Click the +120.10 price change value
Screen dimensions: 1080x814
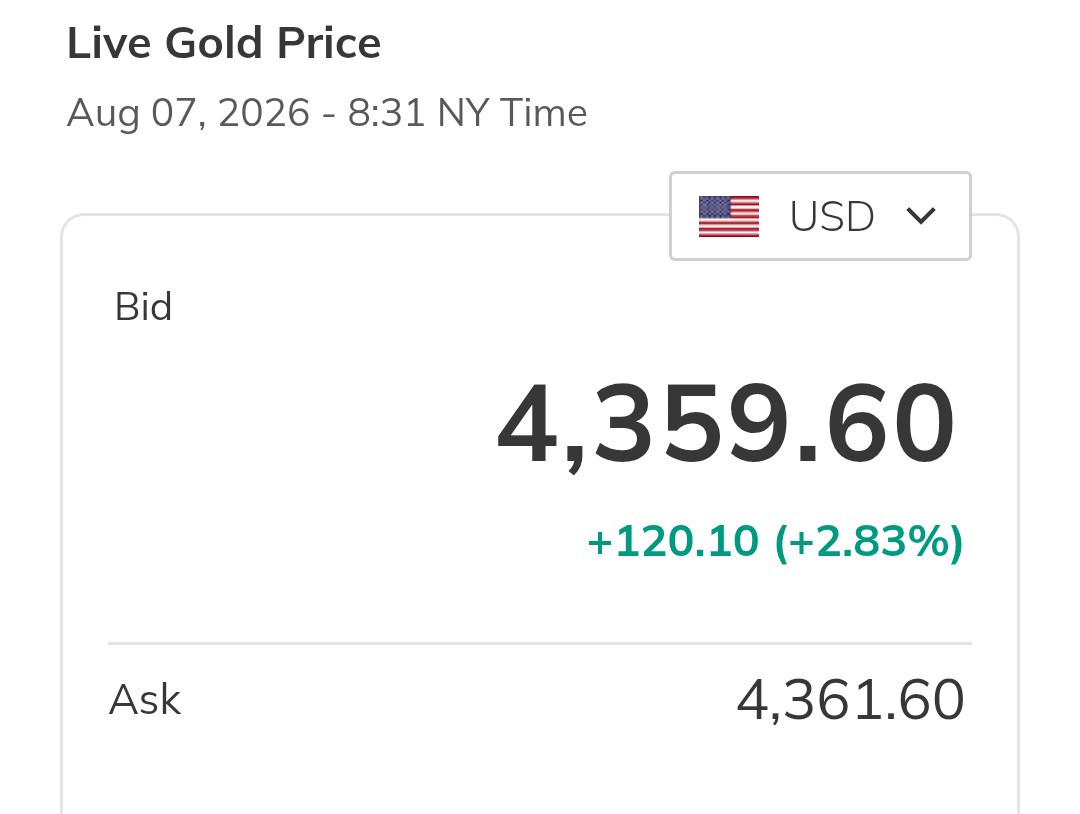[673, 541]
